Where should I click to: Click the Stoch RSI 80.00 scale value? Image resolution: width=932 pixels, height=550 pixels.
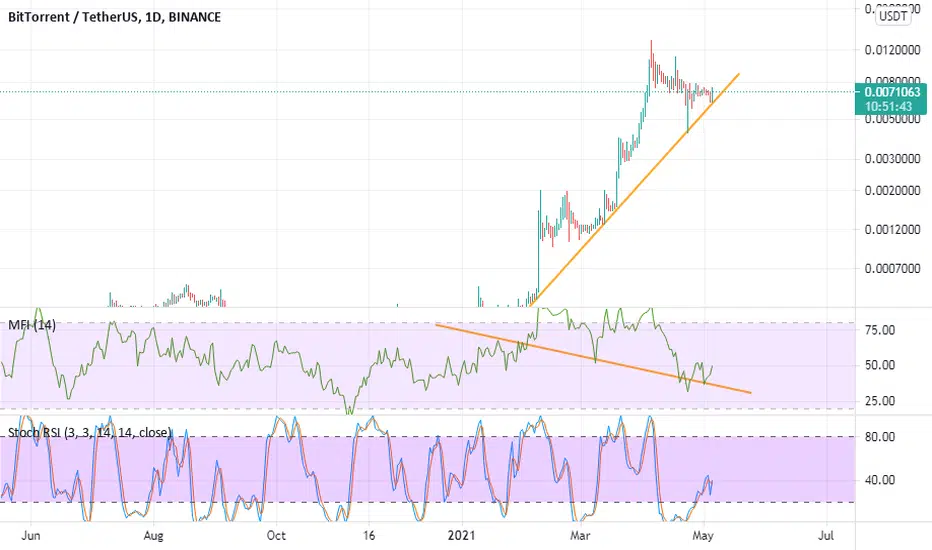tap(880, 437)
